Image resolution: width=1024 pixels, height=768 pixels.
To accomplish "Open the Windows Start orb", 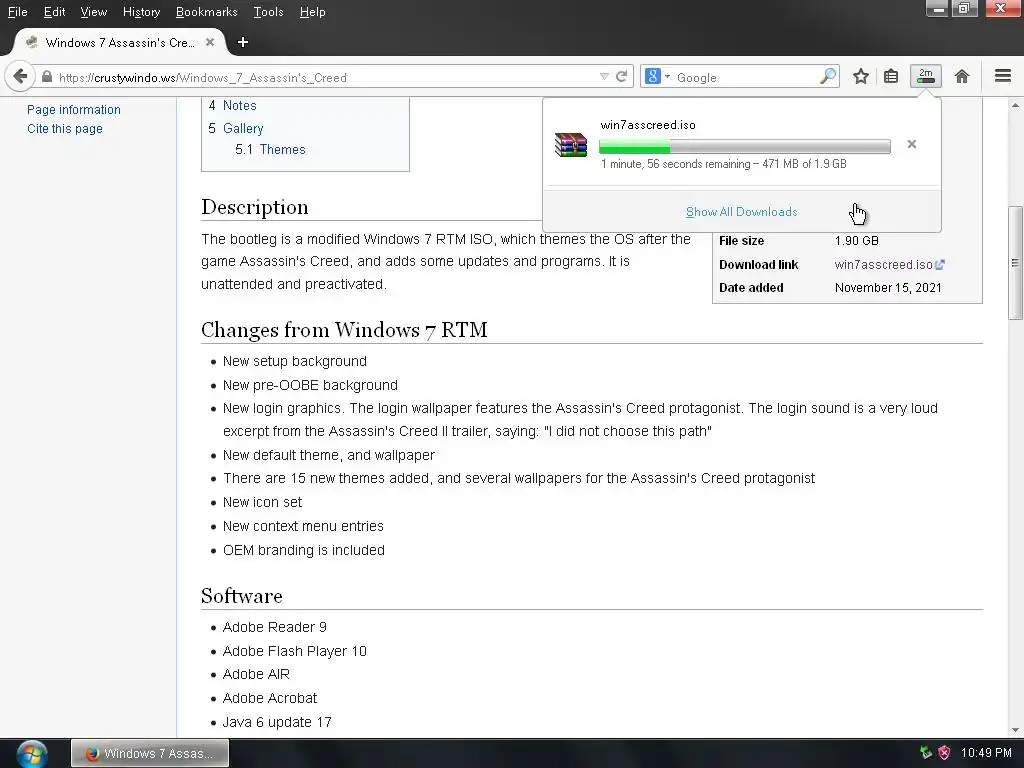I will (x=32, y=754).
